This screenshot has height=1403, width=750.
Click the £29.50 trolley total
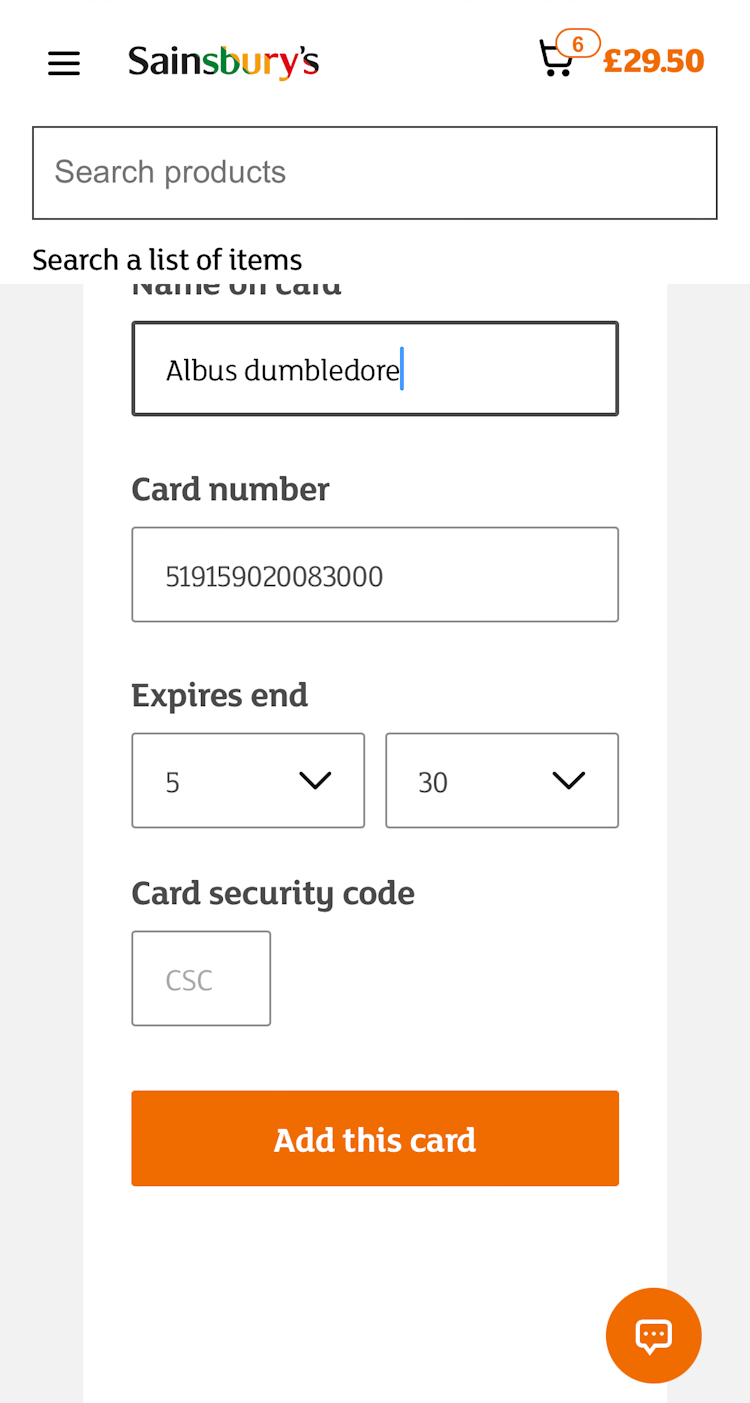(x=654, y=61)
